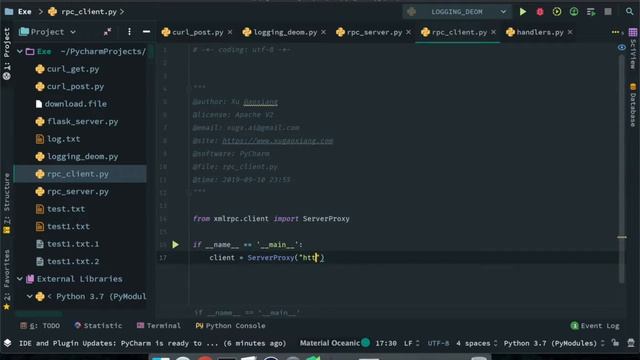Viewport: 640px width, 360px height.
Task: Open Search Everywhere magnifier
Action: pyautogui.click(x=629, y=12)
